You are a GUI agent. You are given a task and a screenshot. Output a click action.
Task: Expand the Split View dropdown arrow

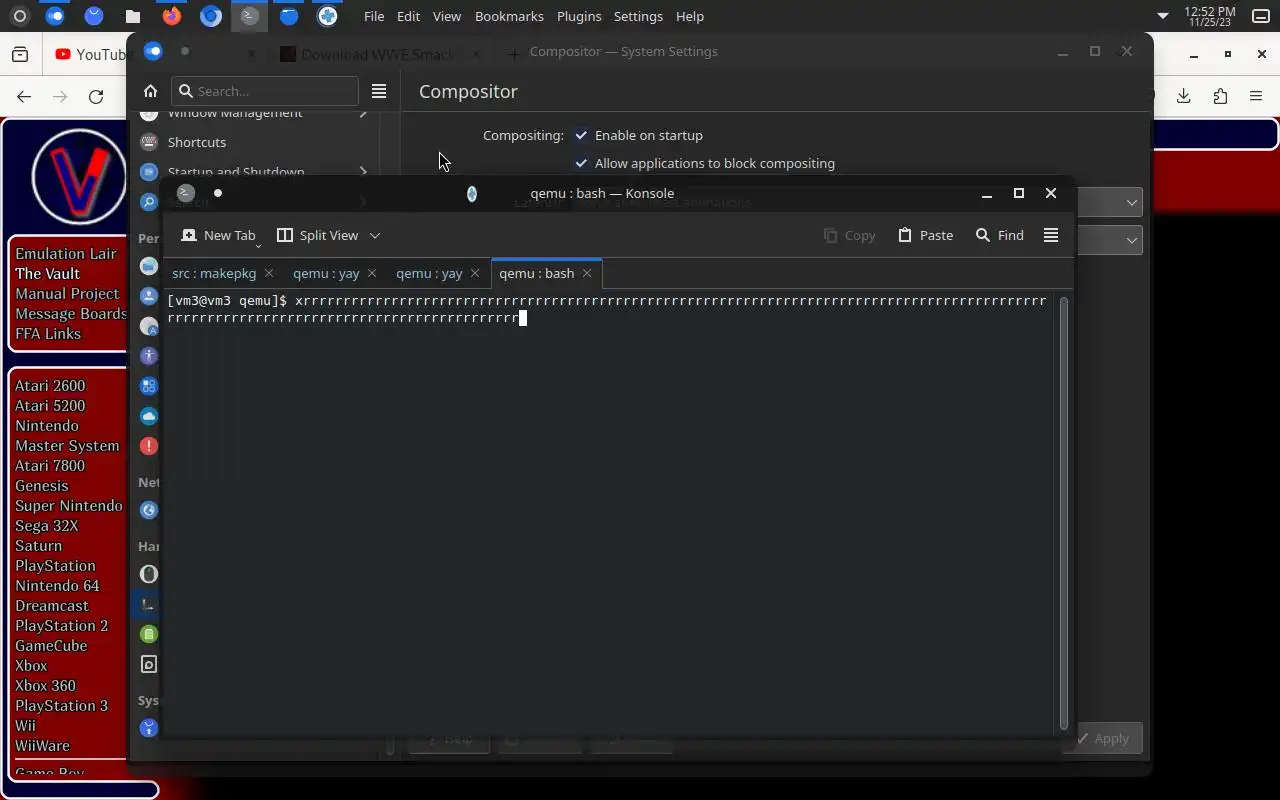point(375,235)
